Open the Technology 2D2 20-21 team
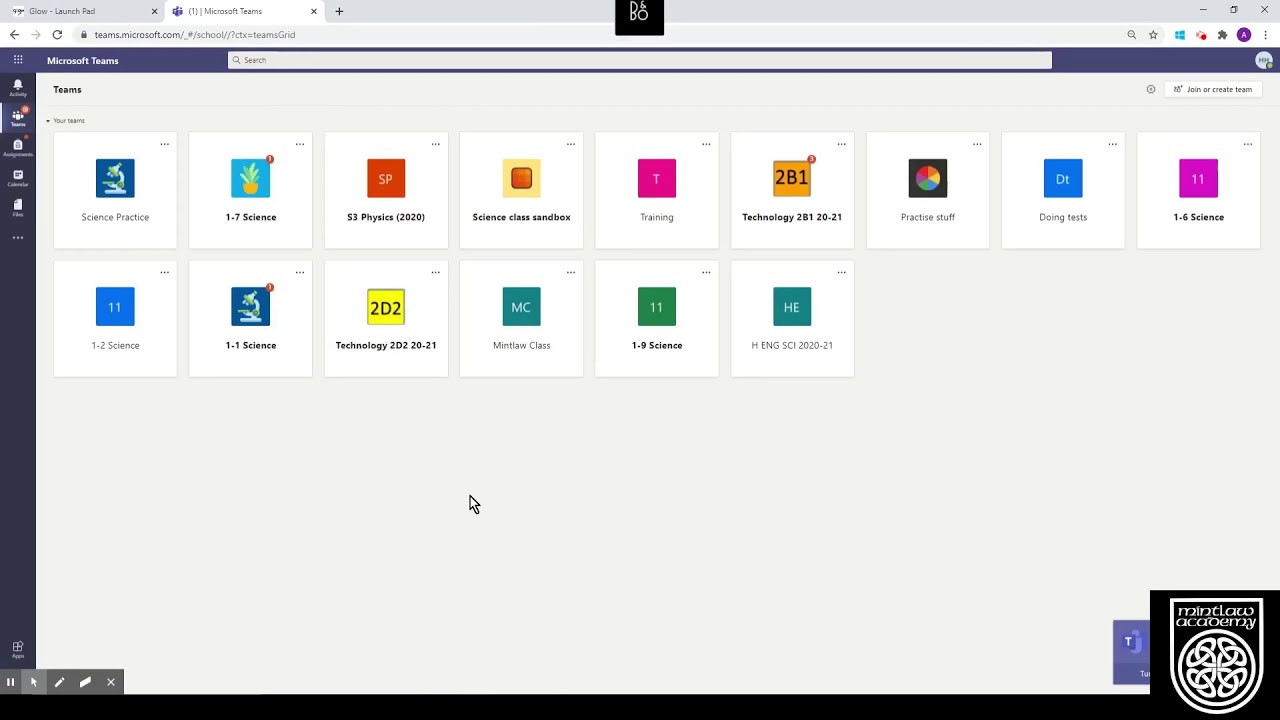This screenshot has width=1280, height=720. coord(386,318)
